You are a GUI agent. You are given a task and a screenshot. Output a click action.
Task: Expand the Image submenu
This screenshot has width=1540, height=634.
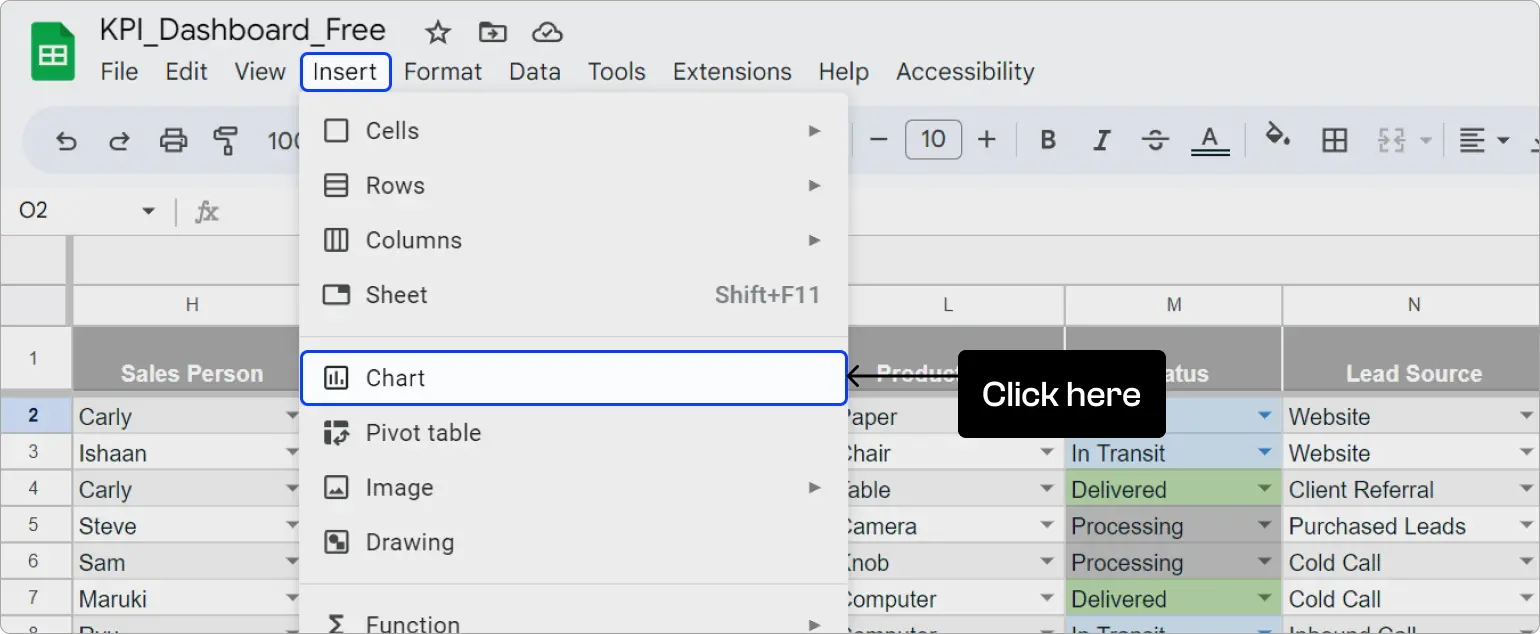(x=813, y=487)
